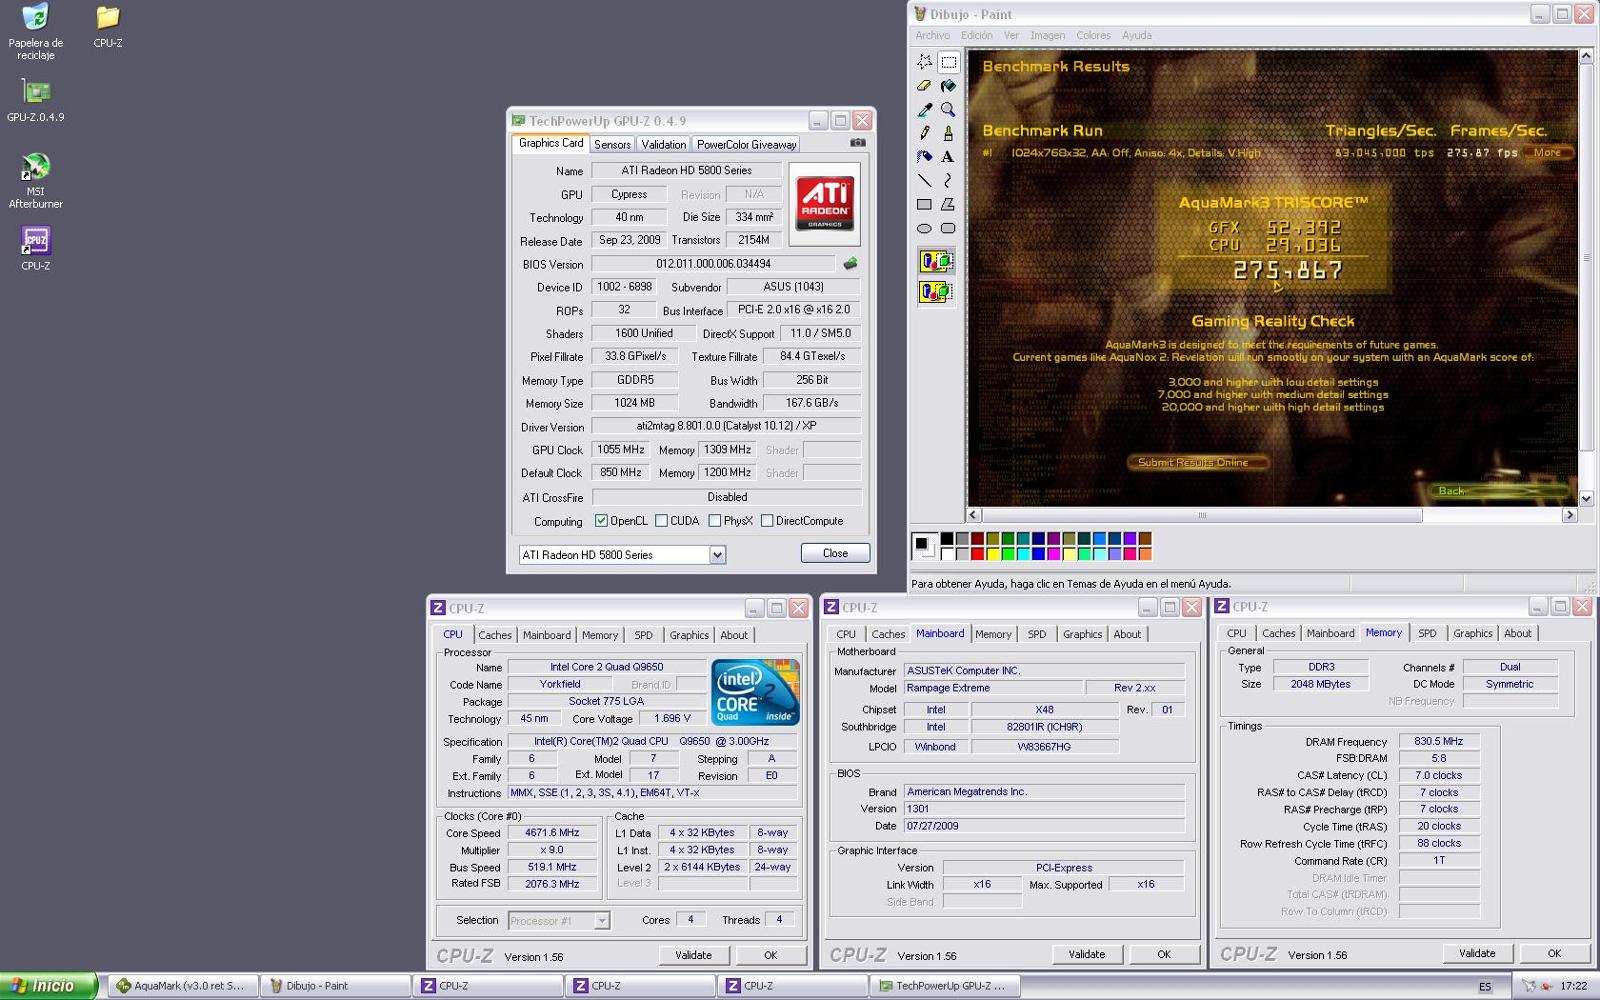Select the Pick Color eyedropper tool

(x=924, y=109)
